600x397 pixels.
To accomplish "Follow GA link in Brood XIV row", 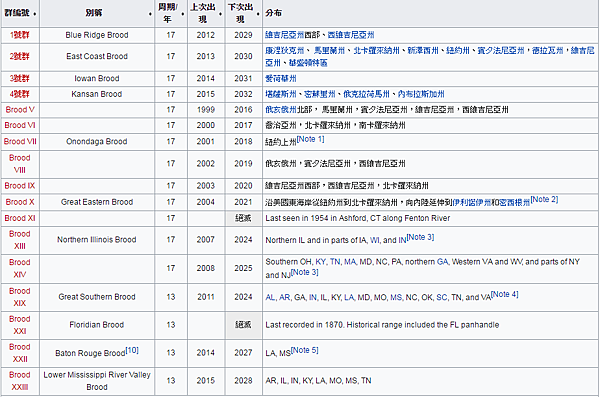I will point(442,262).
